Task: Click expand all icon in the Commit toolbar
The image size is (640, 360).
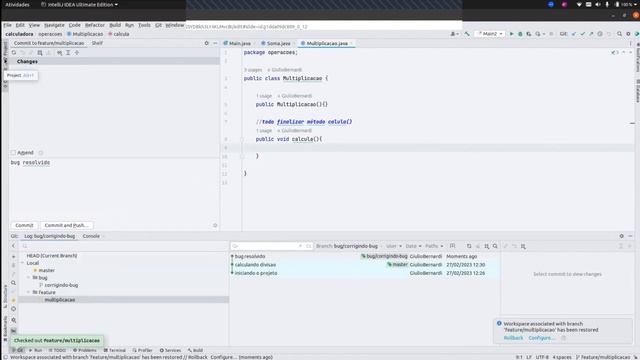Action: coord(68,53)
